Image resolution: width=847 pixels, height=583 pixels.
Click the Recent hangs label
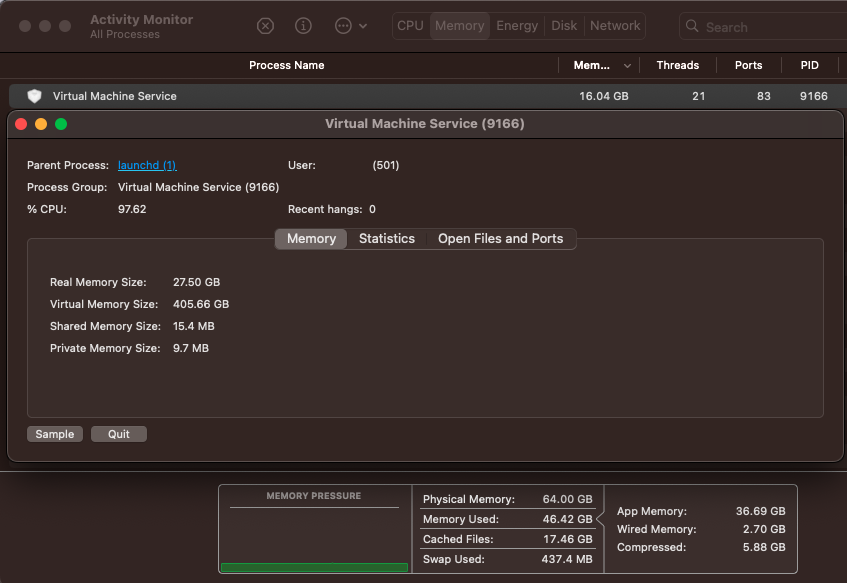coord(325,209)
